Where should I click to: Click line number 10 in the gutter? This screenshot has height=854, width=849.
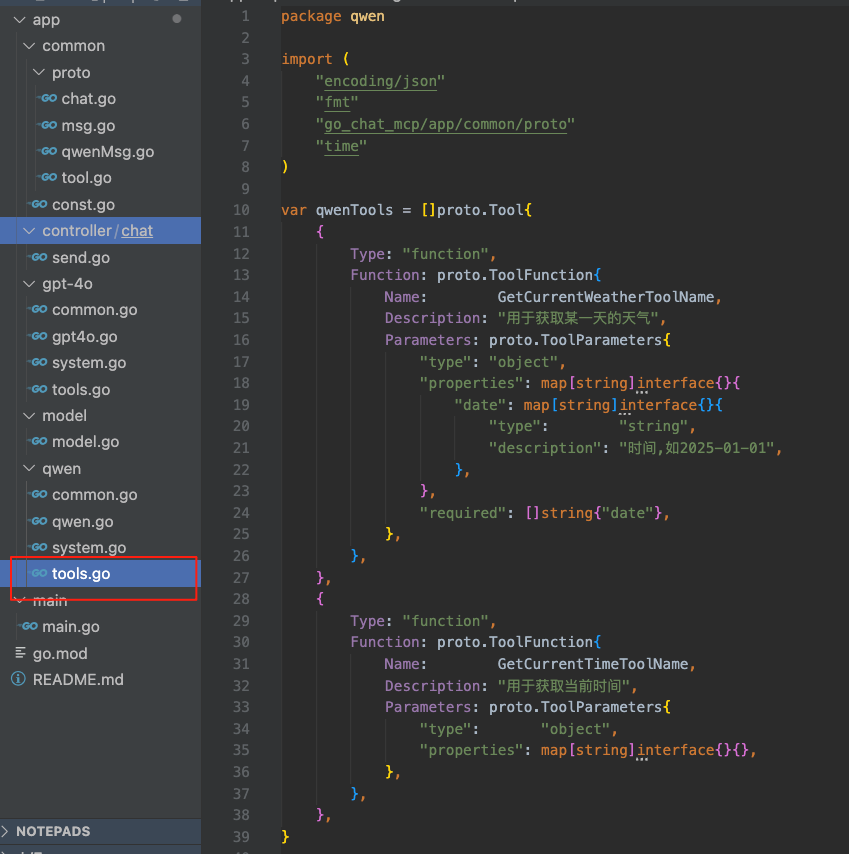[x=240, y=210]
